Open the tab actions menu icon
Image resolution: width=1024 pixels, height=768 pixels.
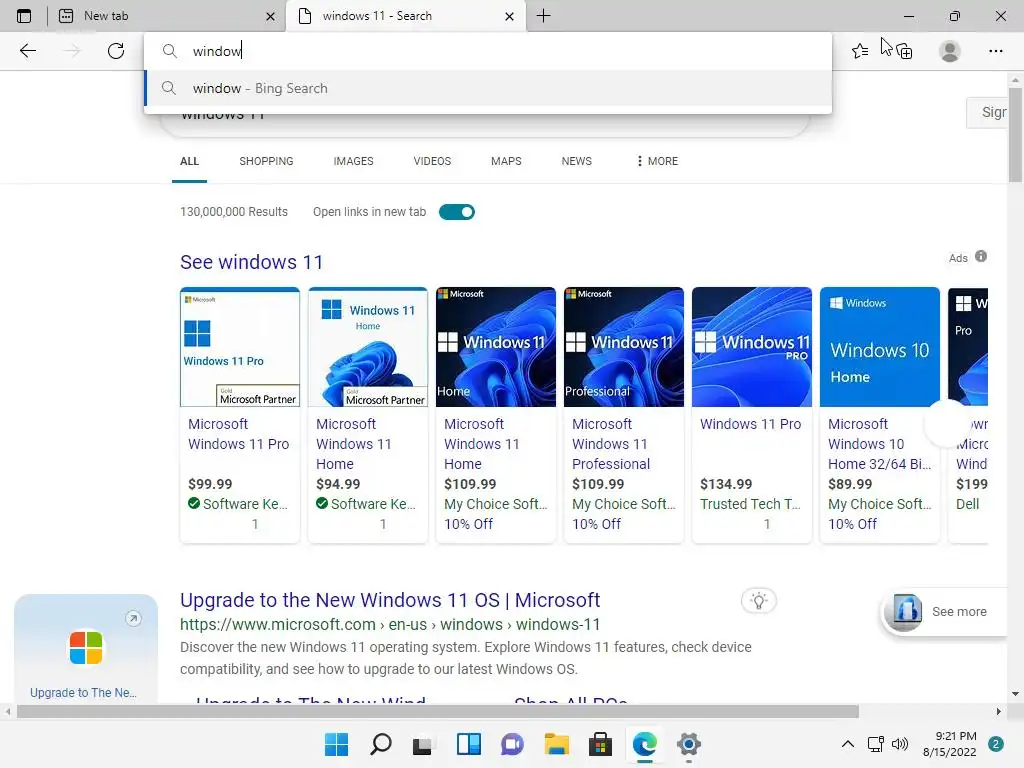coord(24,16)
